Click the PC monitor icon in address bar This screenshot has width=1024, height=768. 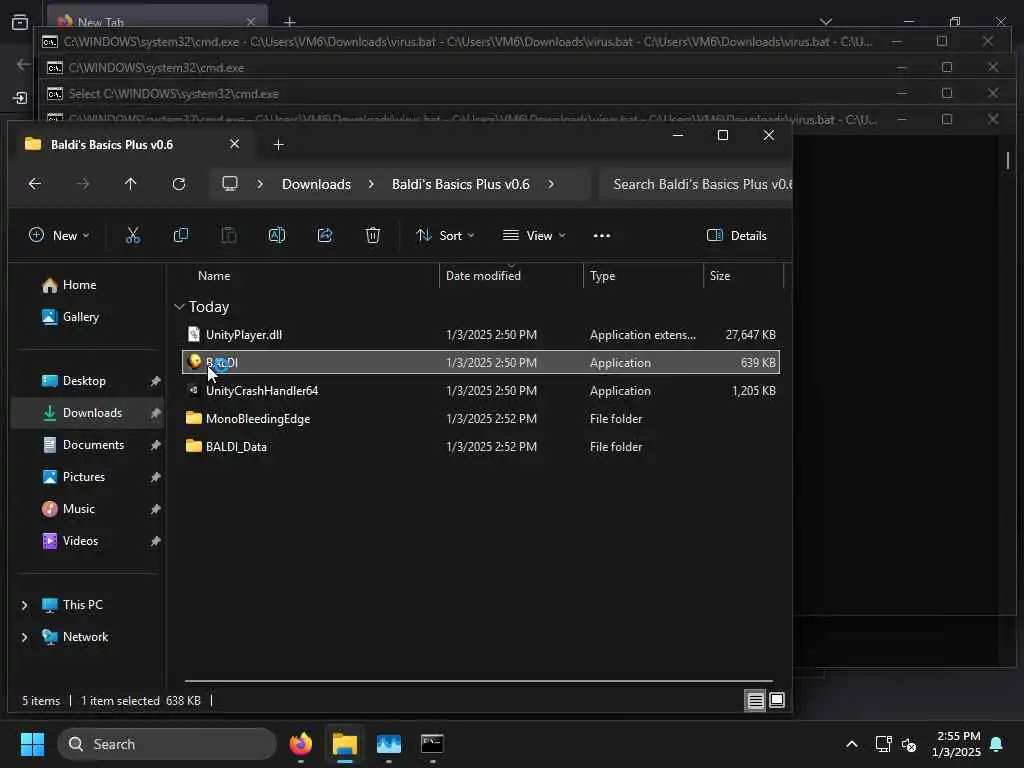230,184
